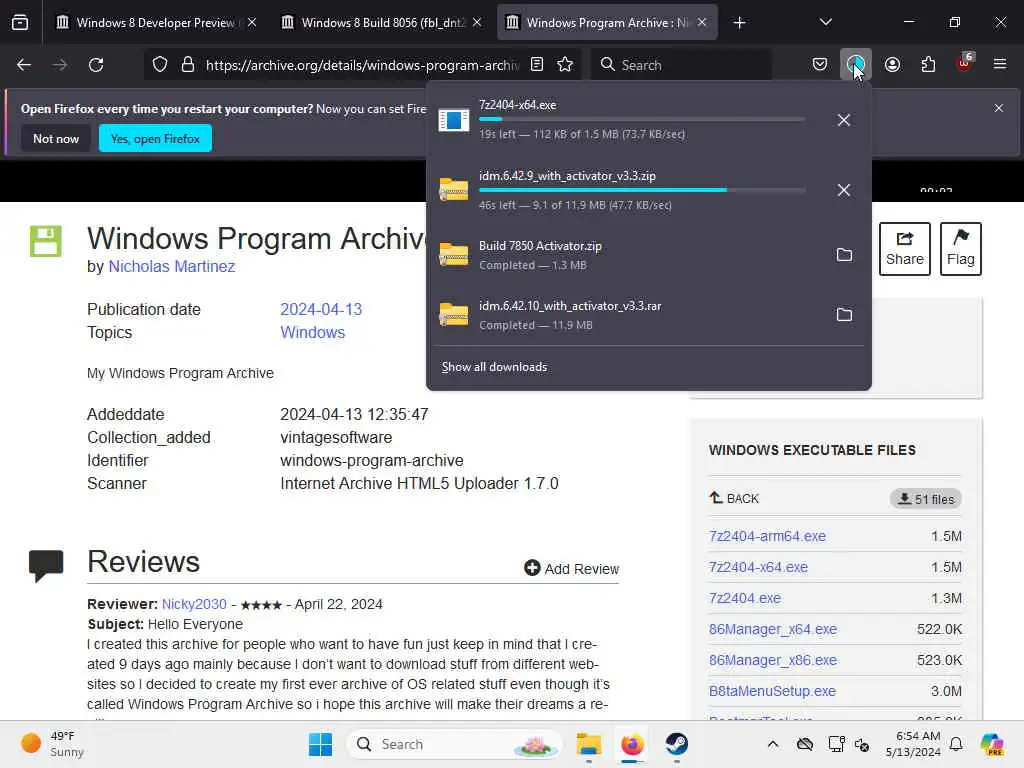Switch to Windows 8 Build 8056 tab
Image resolution: width=1024 pixels, height=768 pixels.
382,23
